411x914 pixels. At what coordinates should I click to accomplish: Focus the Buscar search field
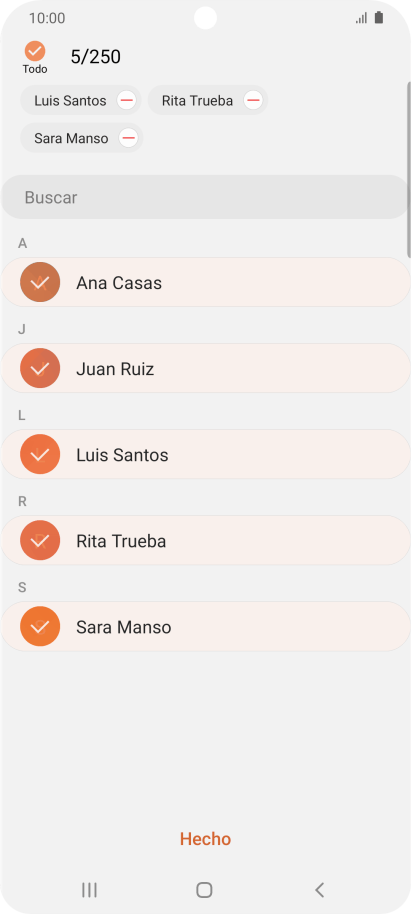[x=205, y=197]
